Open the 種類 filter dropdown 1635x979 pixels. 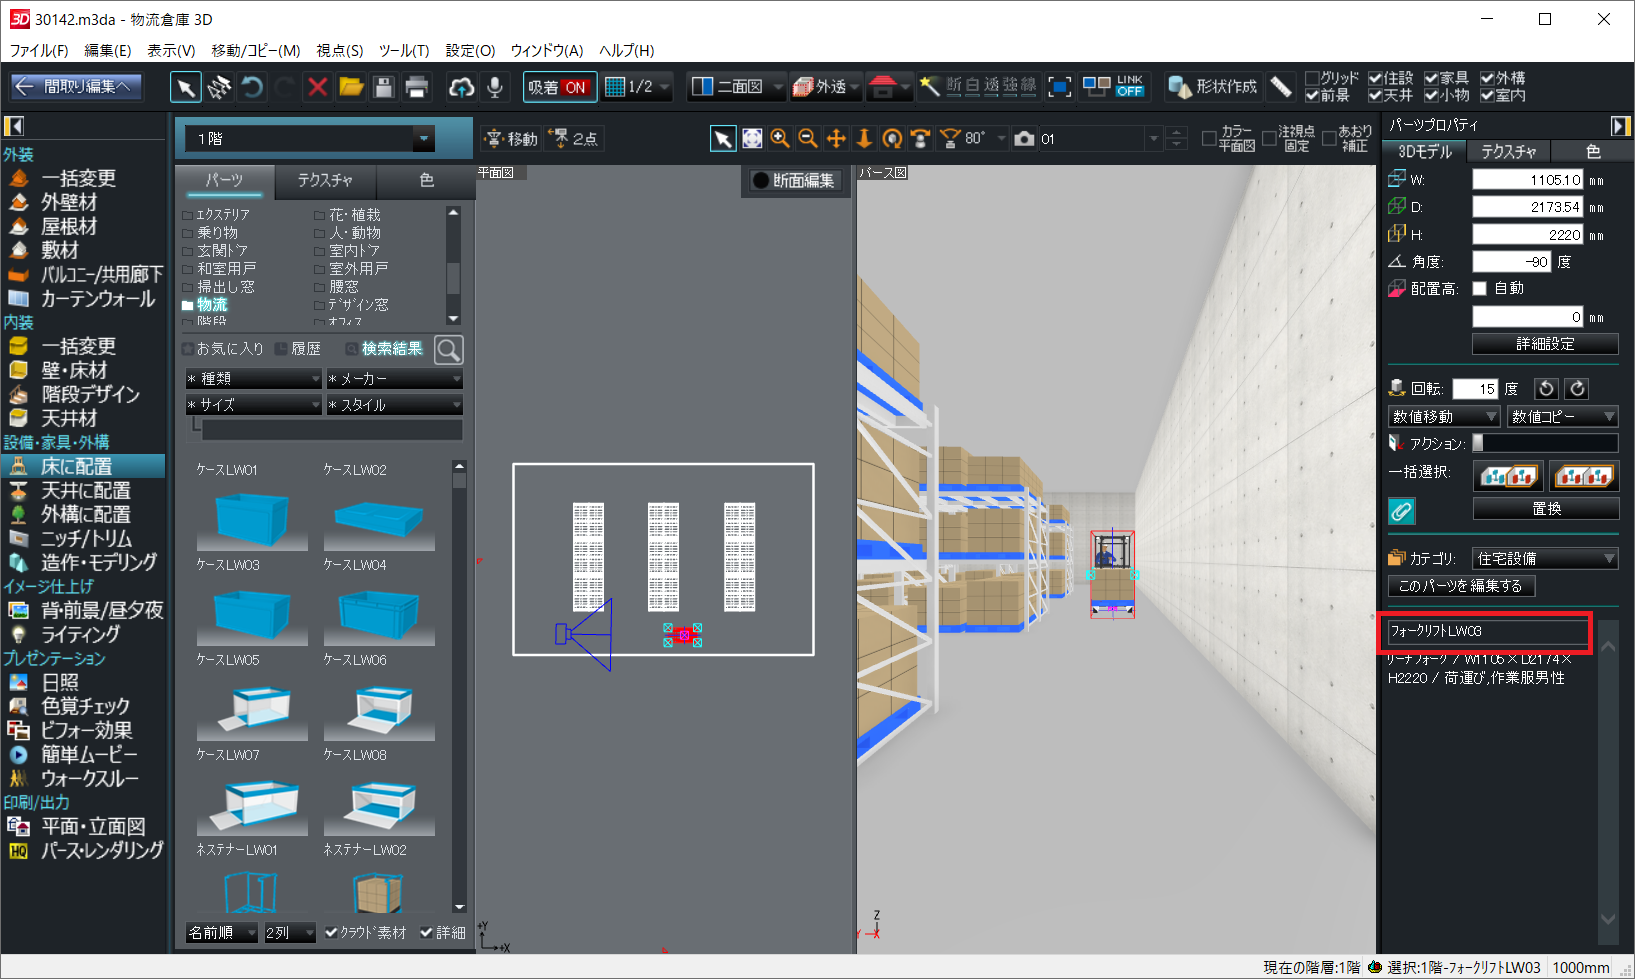click(x=254, y=379)
